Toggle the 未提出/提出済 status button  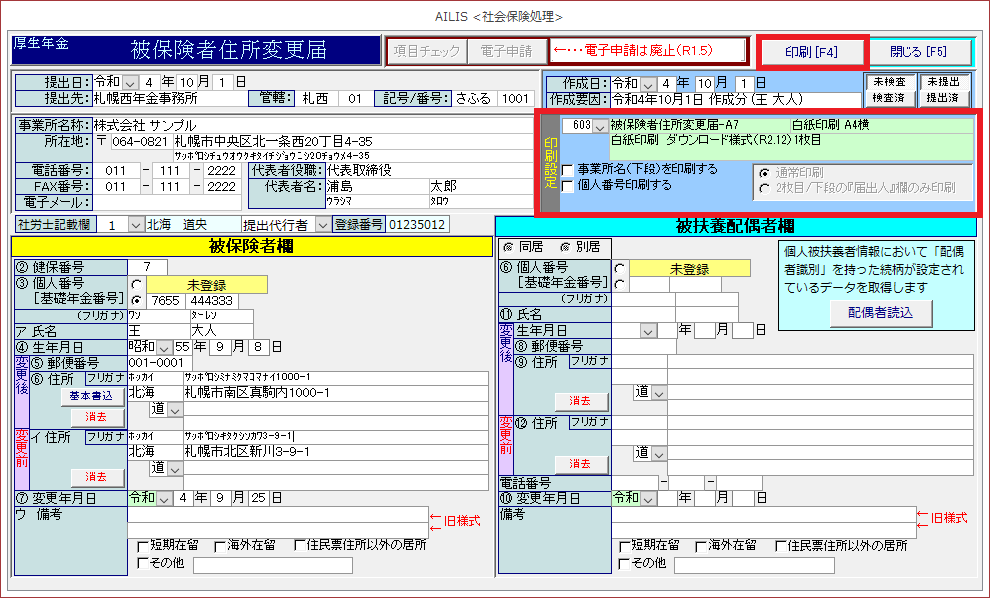[942, 89]
